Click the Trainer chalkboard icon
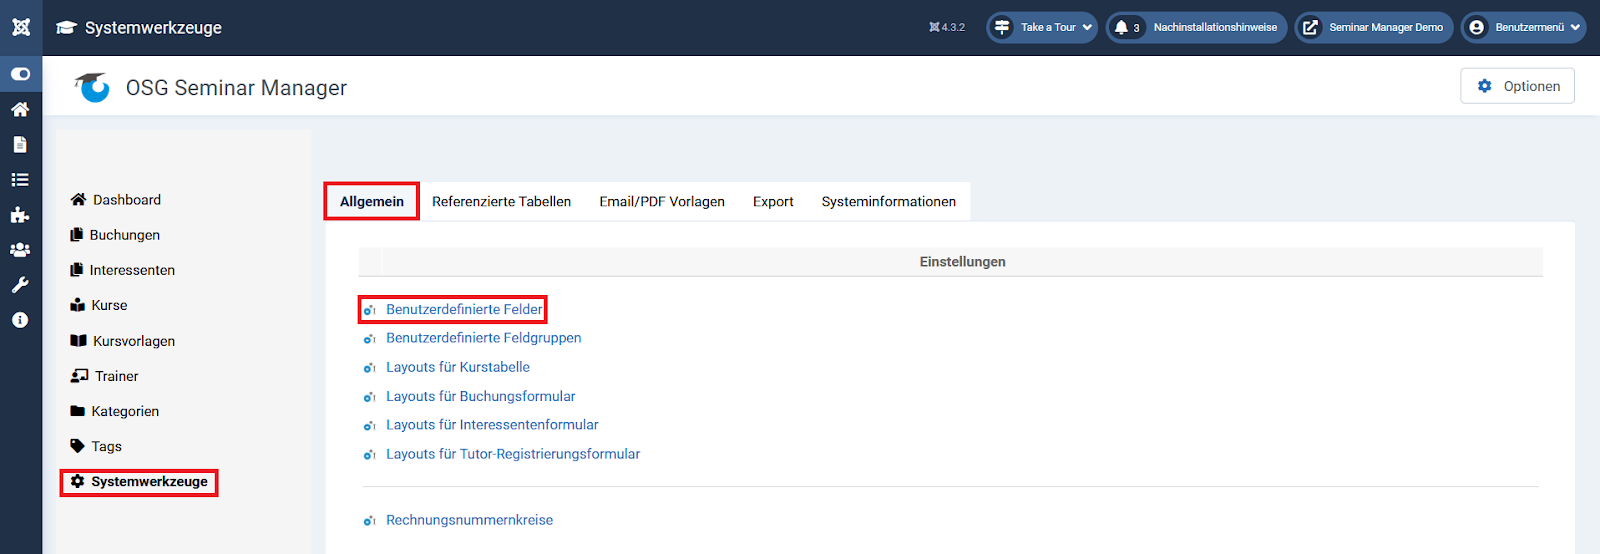 pyautogui.click(x=79, y=376)
